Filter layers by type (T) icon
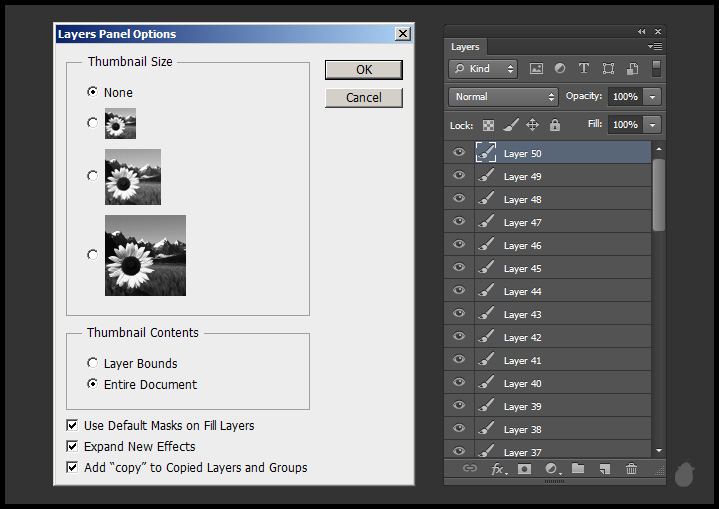 click(x=584, y=69)
